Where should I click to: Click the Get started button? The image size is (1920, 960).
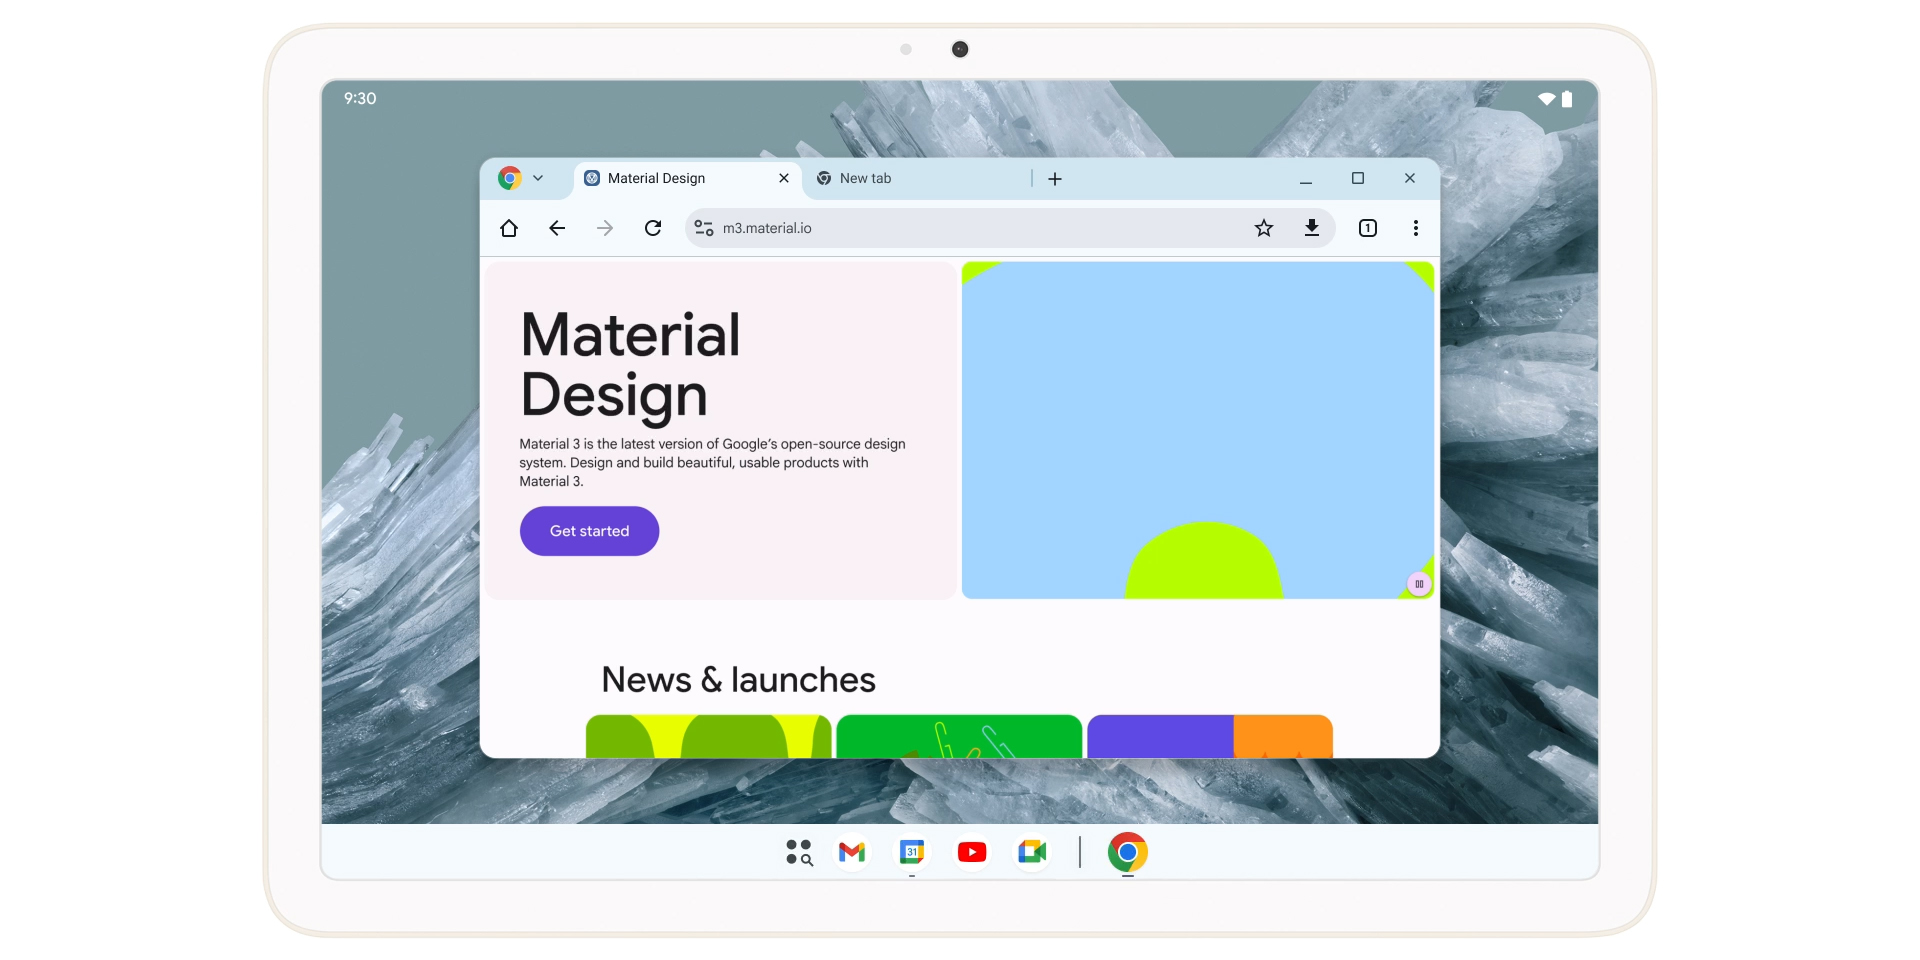(x=589, y=531)
